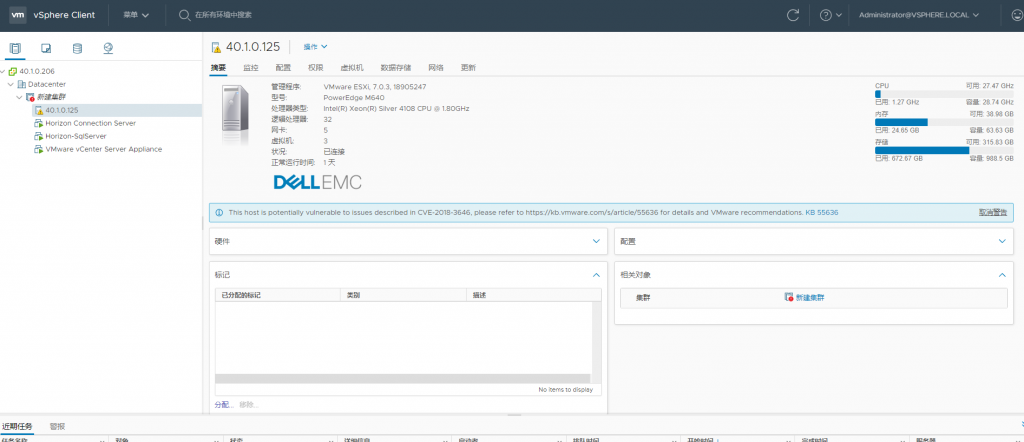
Task: Open the 操作 actions dropdown
Action: [315, 47]
